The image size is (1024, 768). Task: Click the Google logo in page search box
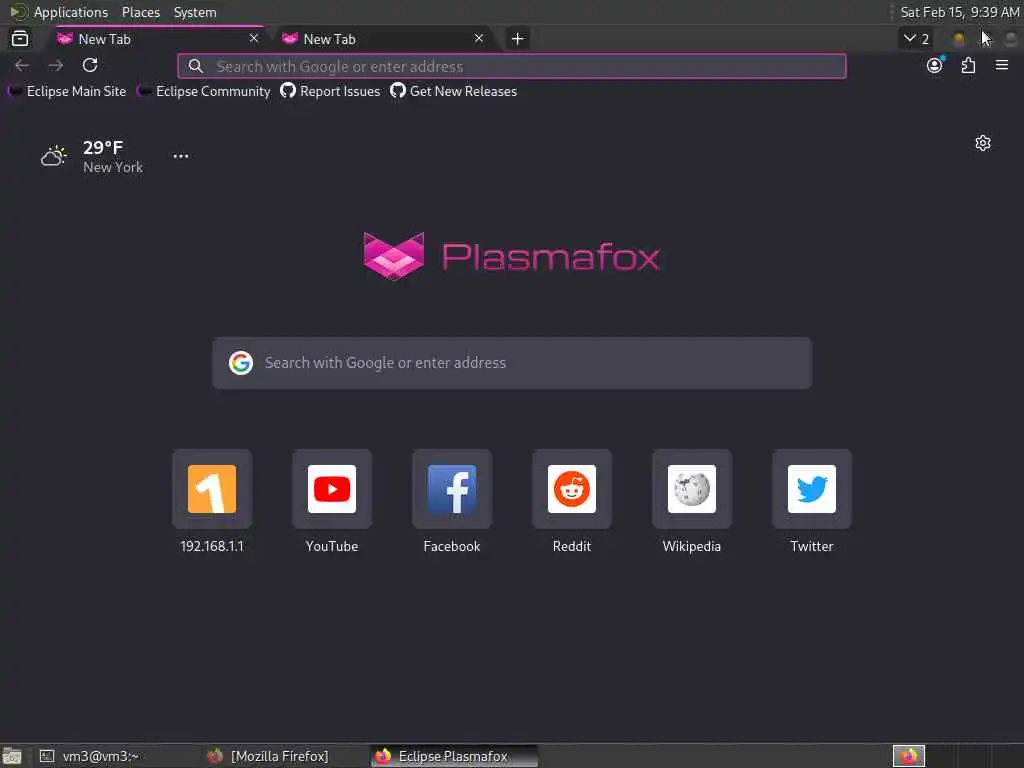click(x=241, y=362)
